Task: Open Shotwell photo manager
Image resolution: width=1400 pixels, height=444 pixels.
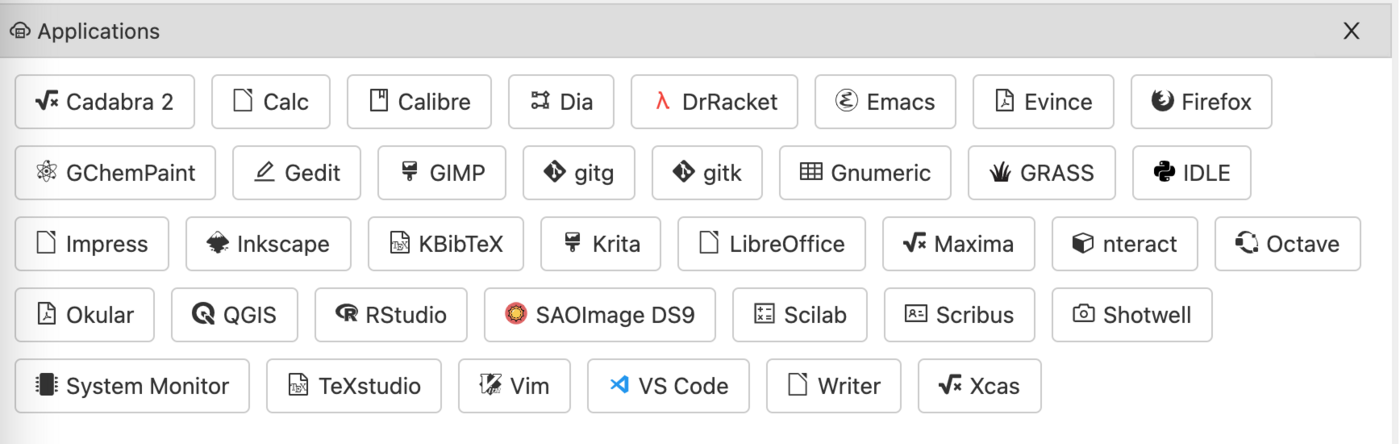Action: pos(1132,315)
